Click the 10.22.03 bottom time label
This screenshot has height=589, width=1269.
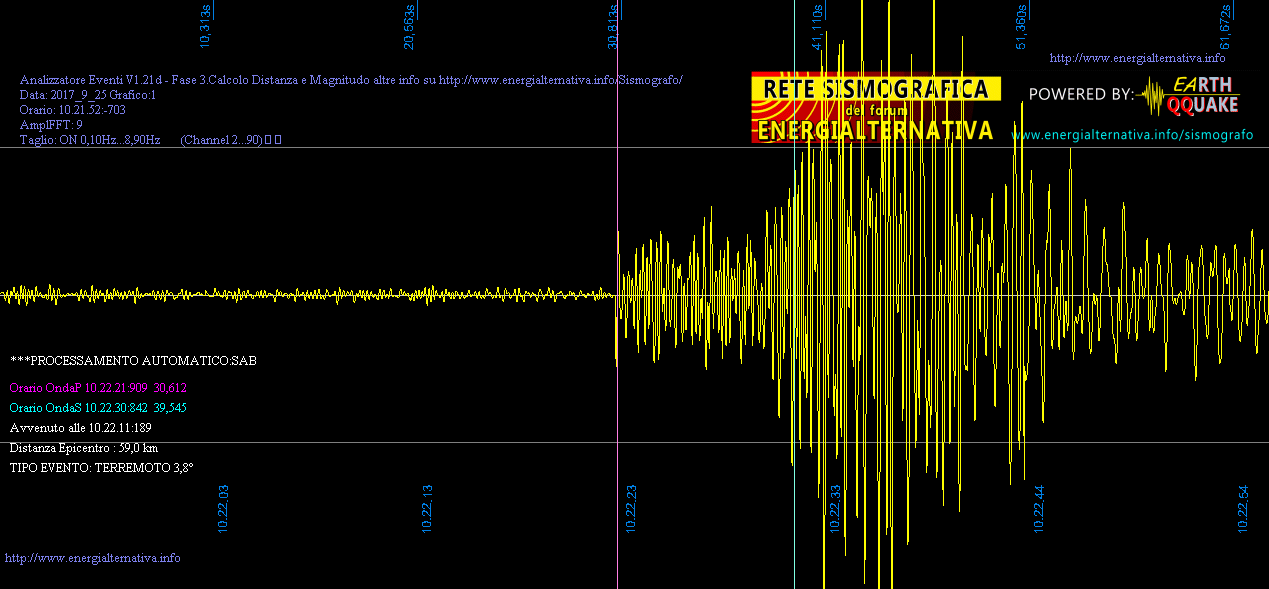pyautogui.click(x=224, y=509)
